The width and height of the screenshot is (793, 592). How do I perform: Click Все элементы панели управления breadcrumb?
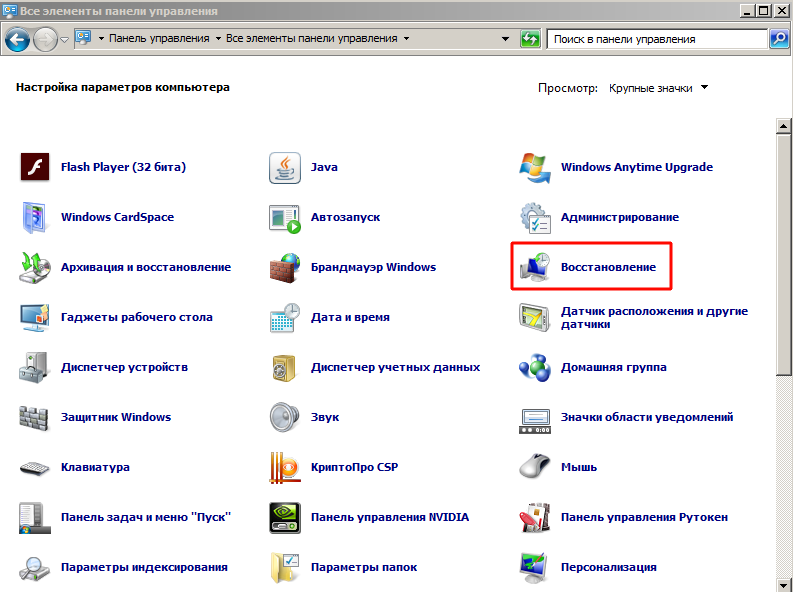(312, 38)
